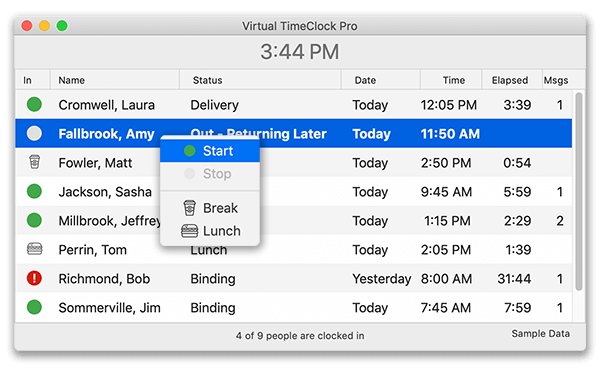The height and width of the screenshot is (369, 602).
Task: Click the clocked-in summary in status bar
Action: click(x=300, y=336)
